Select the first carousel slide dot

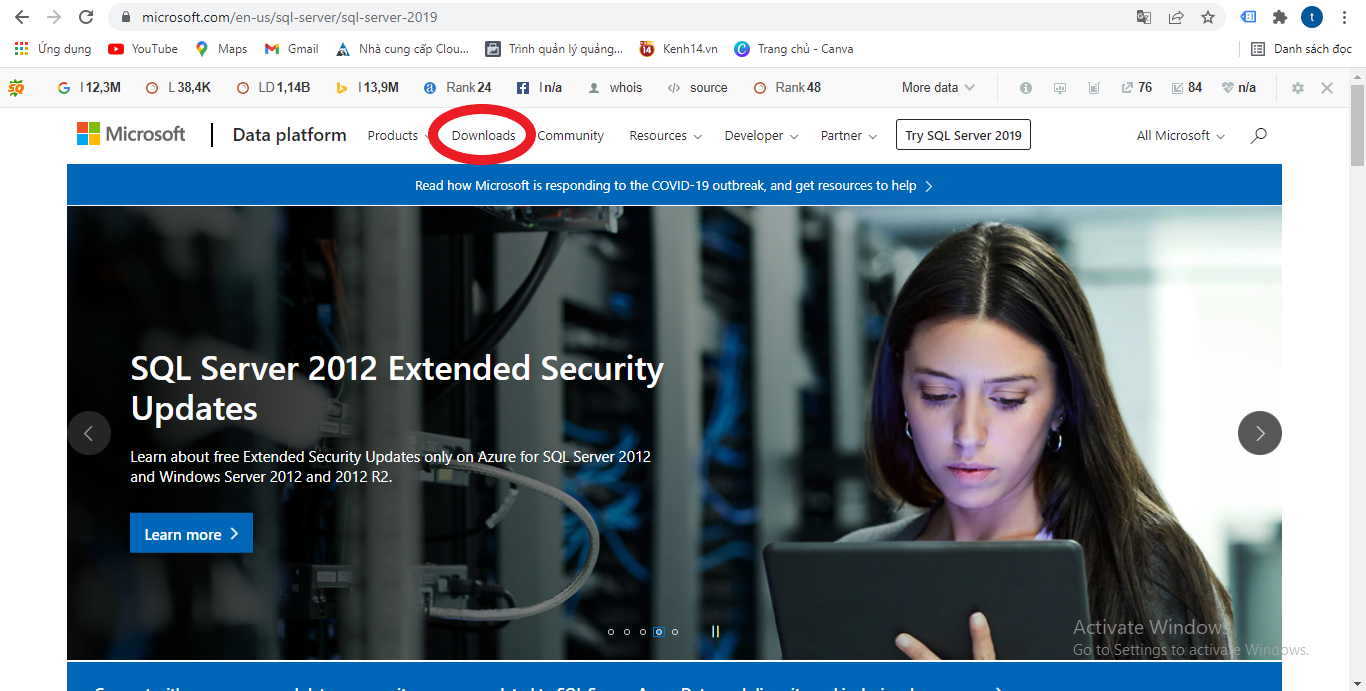click(x=611, y=632)
